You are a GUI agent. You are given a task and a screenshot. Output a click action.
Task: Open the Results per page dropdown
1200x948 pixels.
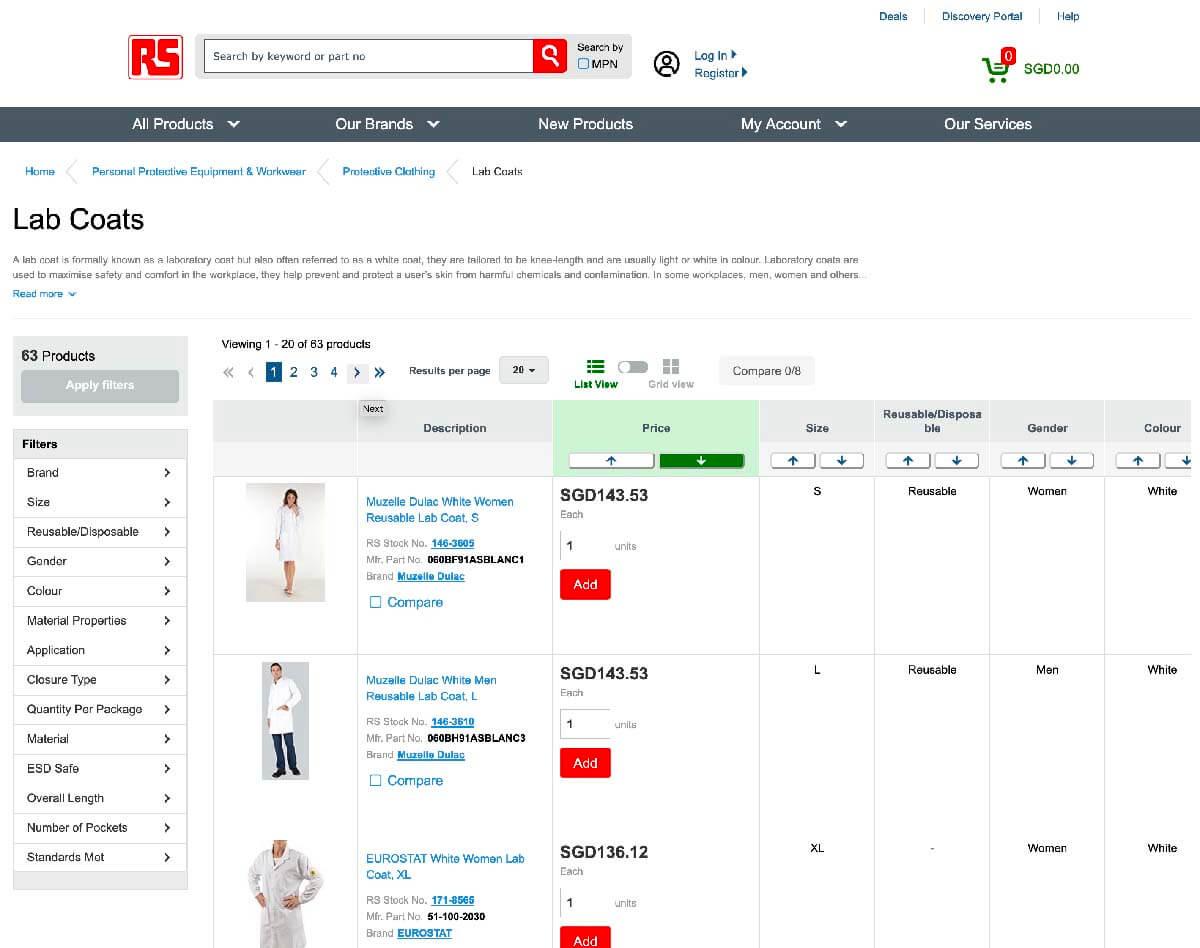click(524, 370)
